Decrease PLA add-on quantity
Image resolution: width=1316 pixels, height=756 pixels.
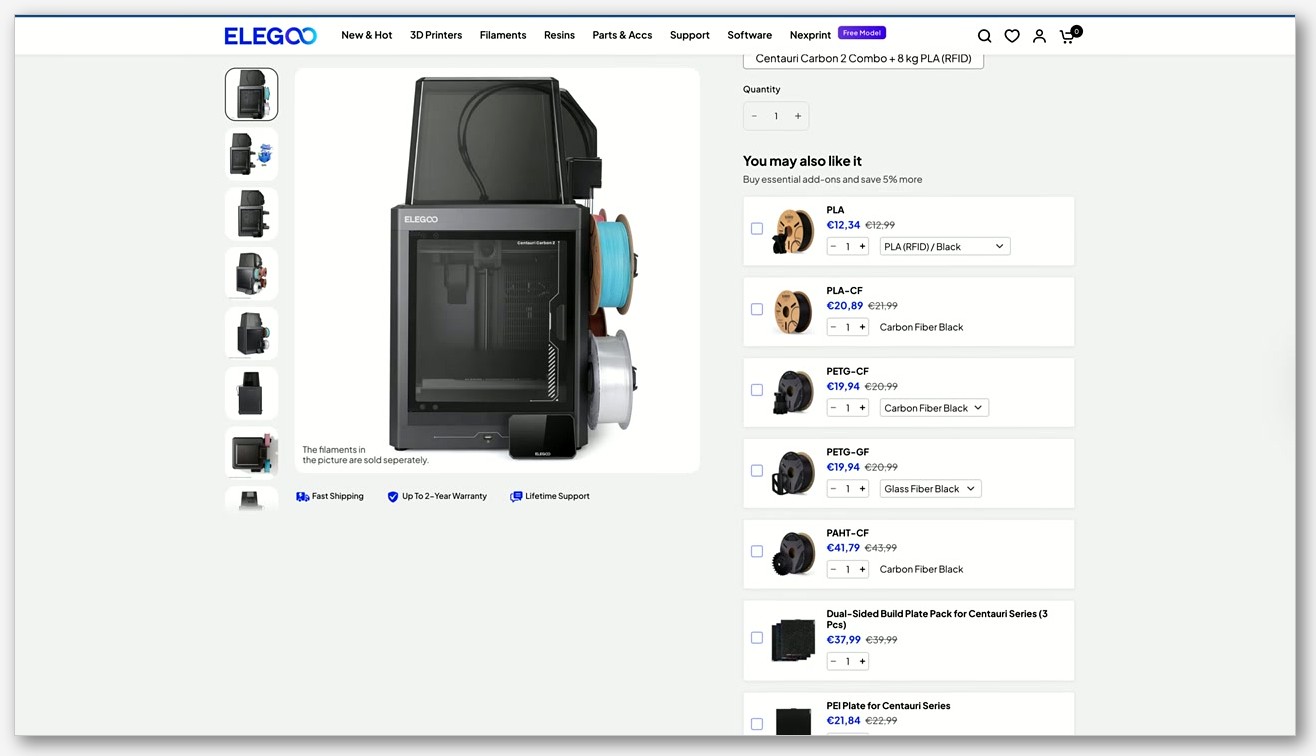833,246
